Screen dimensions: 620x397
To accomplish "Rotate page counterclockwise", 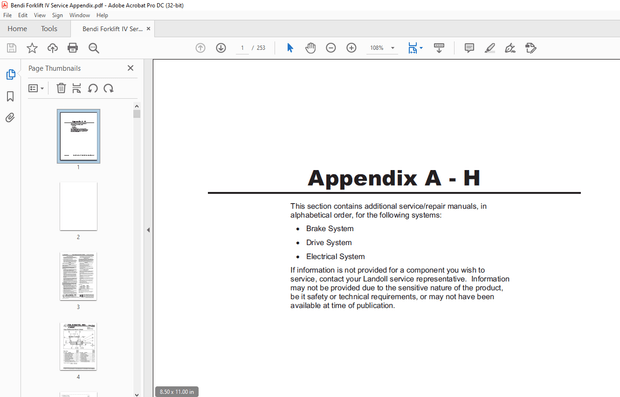I will [x=93, y=88].
